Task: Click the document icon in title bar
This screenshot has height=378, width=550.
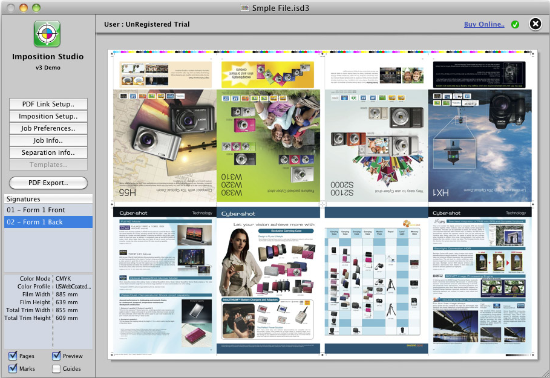Action: [x=245, y=8]
